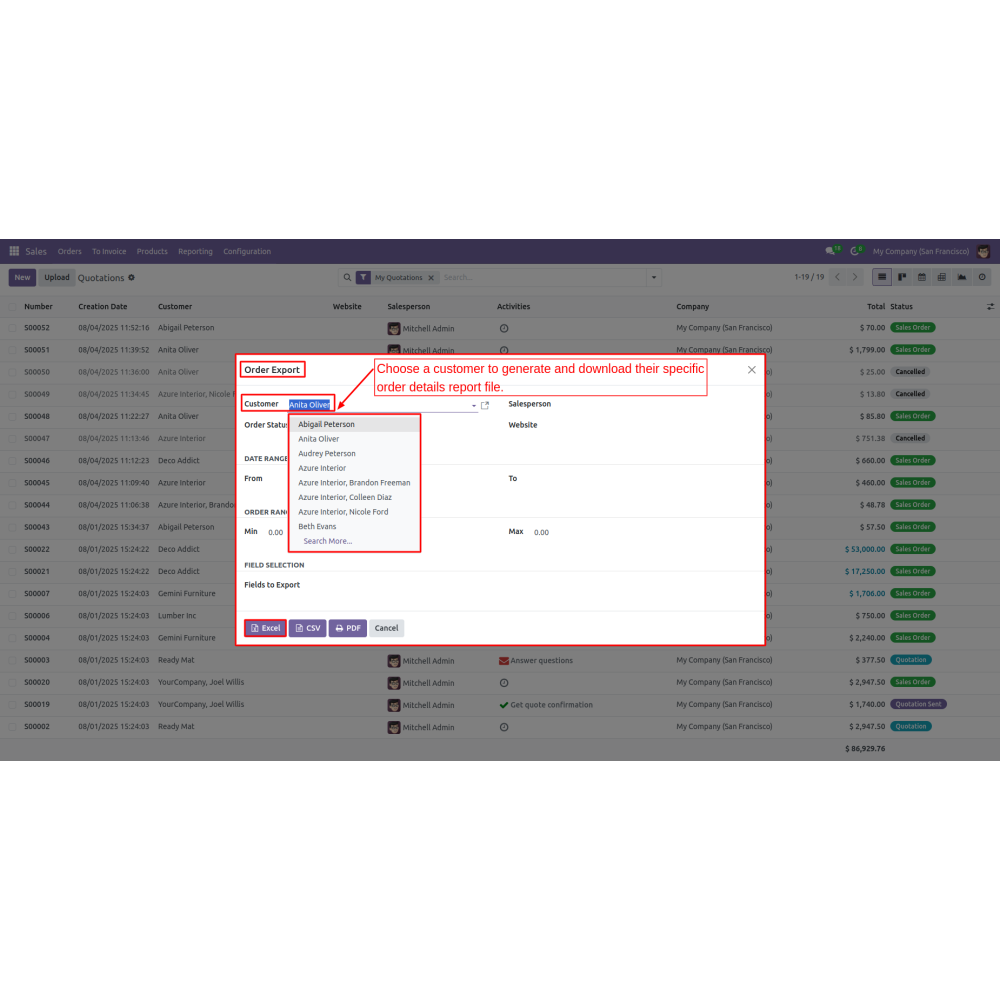
Task: Switch to kanban view icon
Action: (901, 277)
